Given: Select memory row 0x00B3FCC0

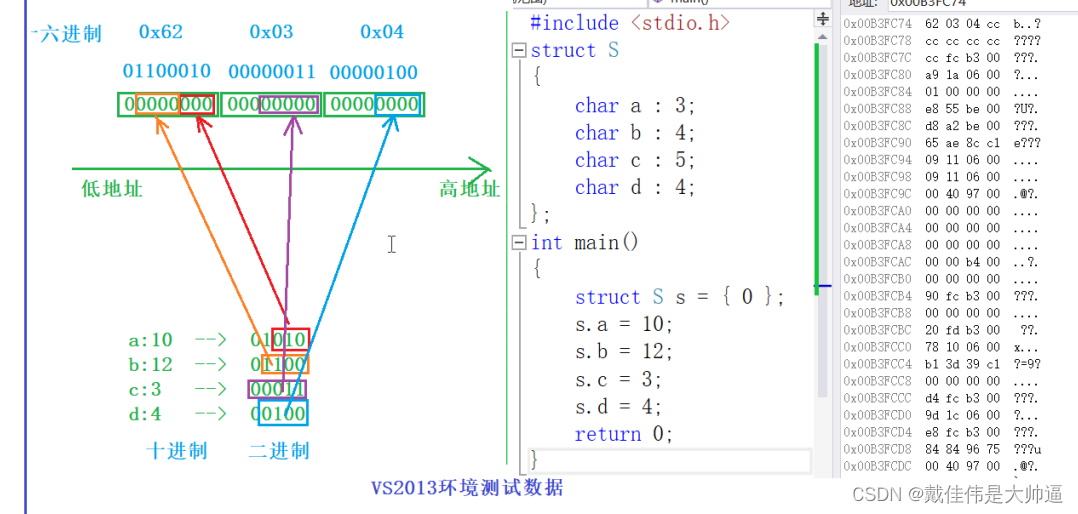Looking at the screenshot, I should (943, 347).
